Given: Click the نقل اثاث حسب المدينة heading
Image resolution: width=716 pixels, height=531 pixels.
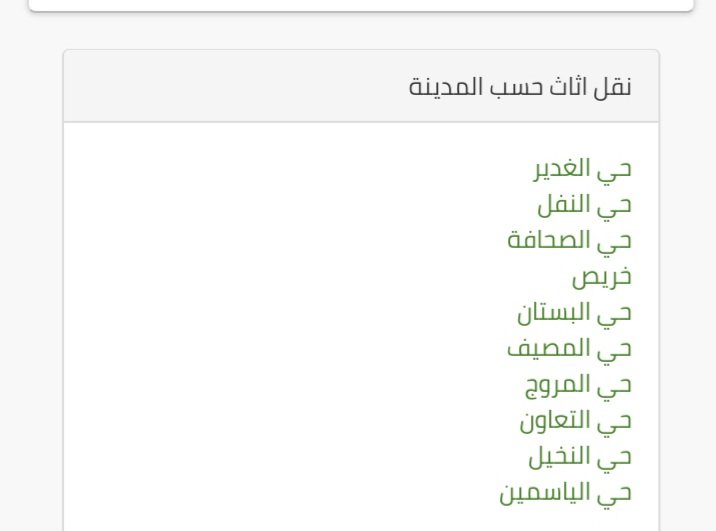Looking at the screenshot, I should 521,86.
